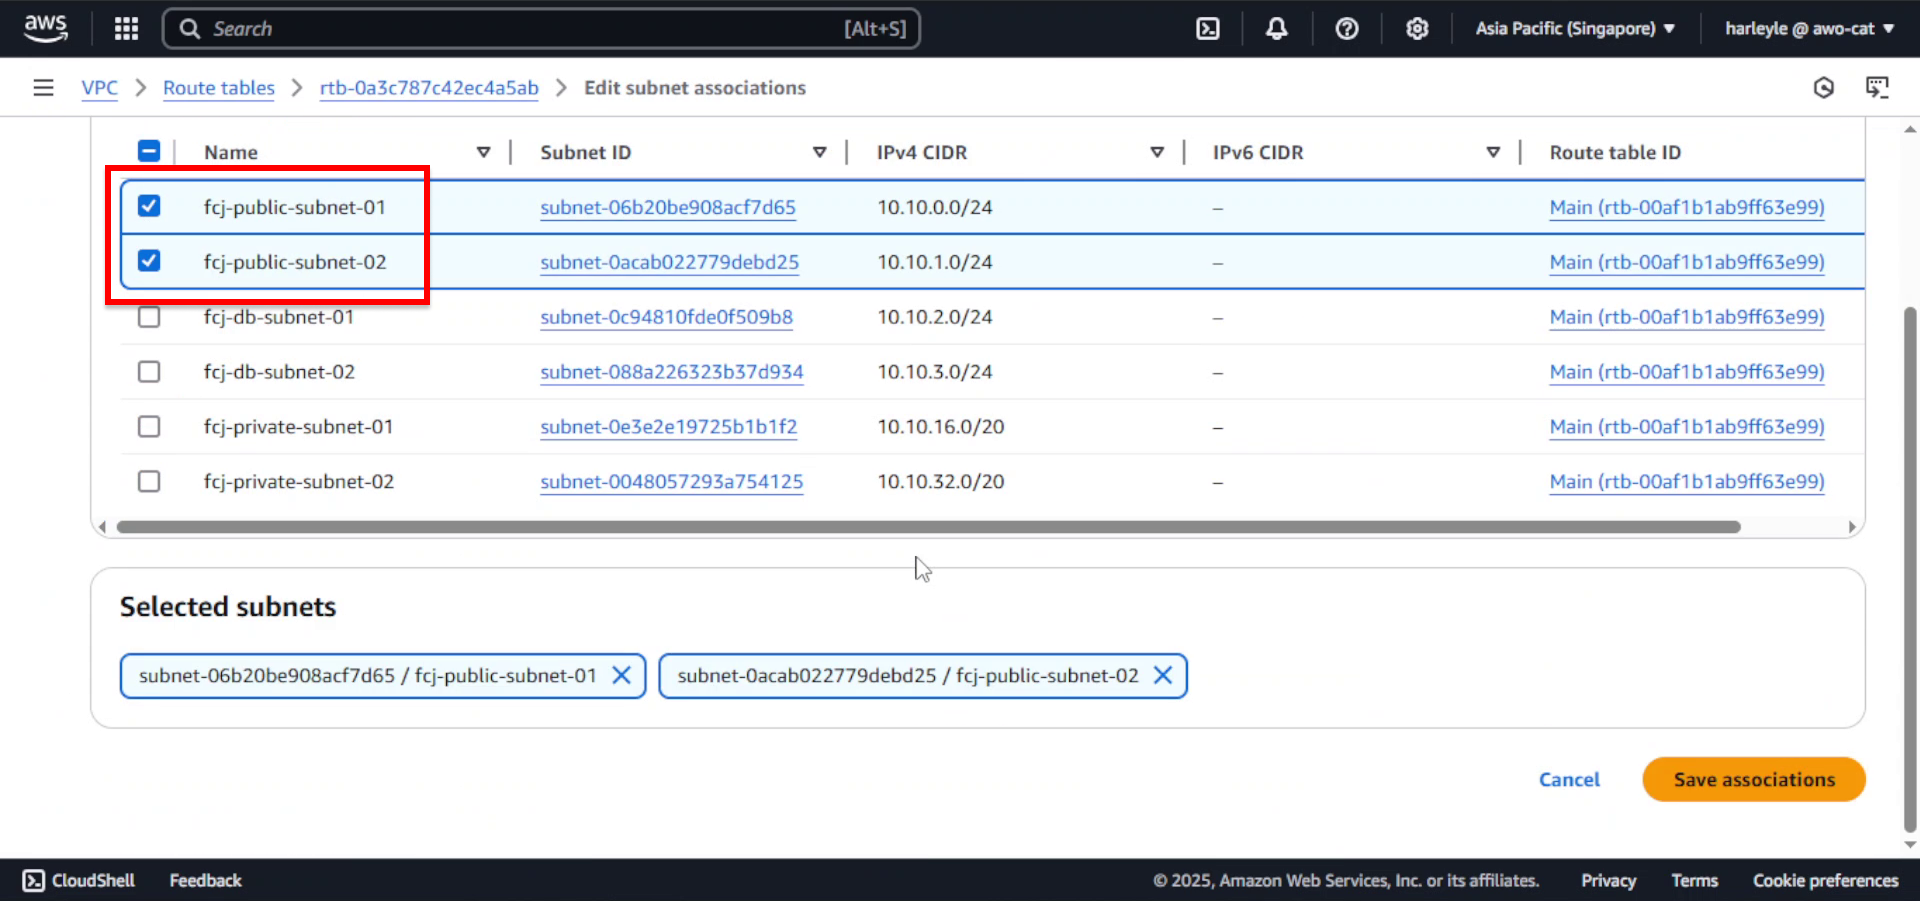Open subnet-06b20be908acf7d65 link
Image resolution: width=1920 pixels, height=901 pixels.
668,208
